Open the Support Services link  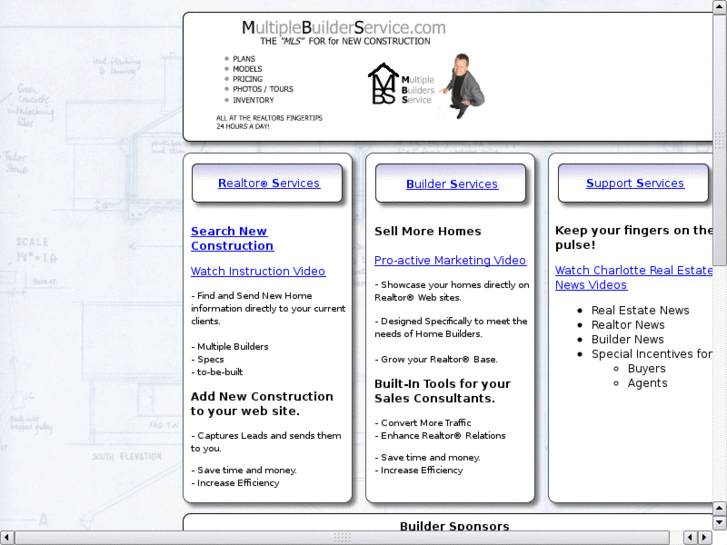pyautogui.click(x=635, y=183)
